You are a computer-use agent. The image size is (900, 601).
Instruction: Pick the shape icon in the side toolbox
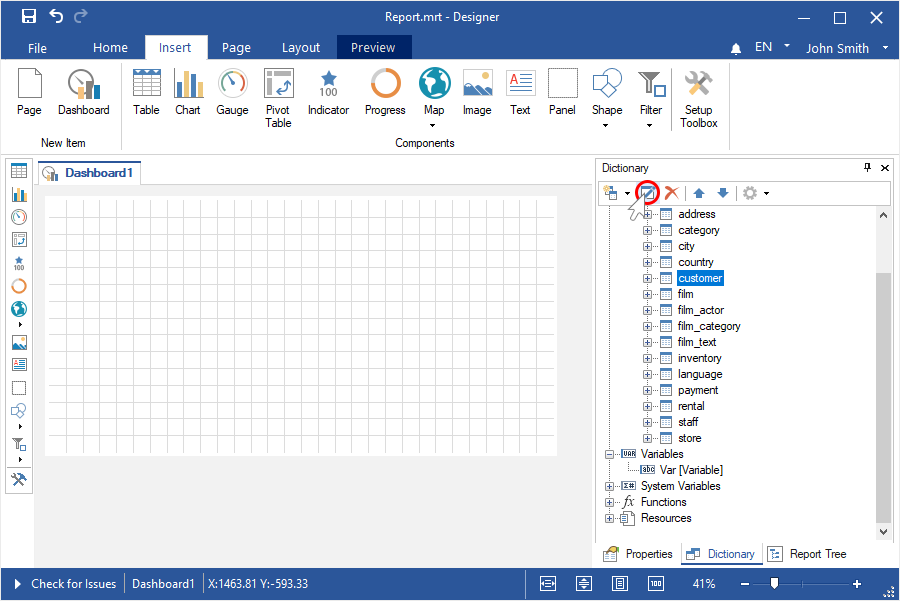pos(19,411)
